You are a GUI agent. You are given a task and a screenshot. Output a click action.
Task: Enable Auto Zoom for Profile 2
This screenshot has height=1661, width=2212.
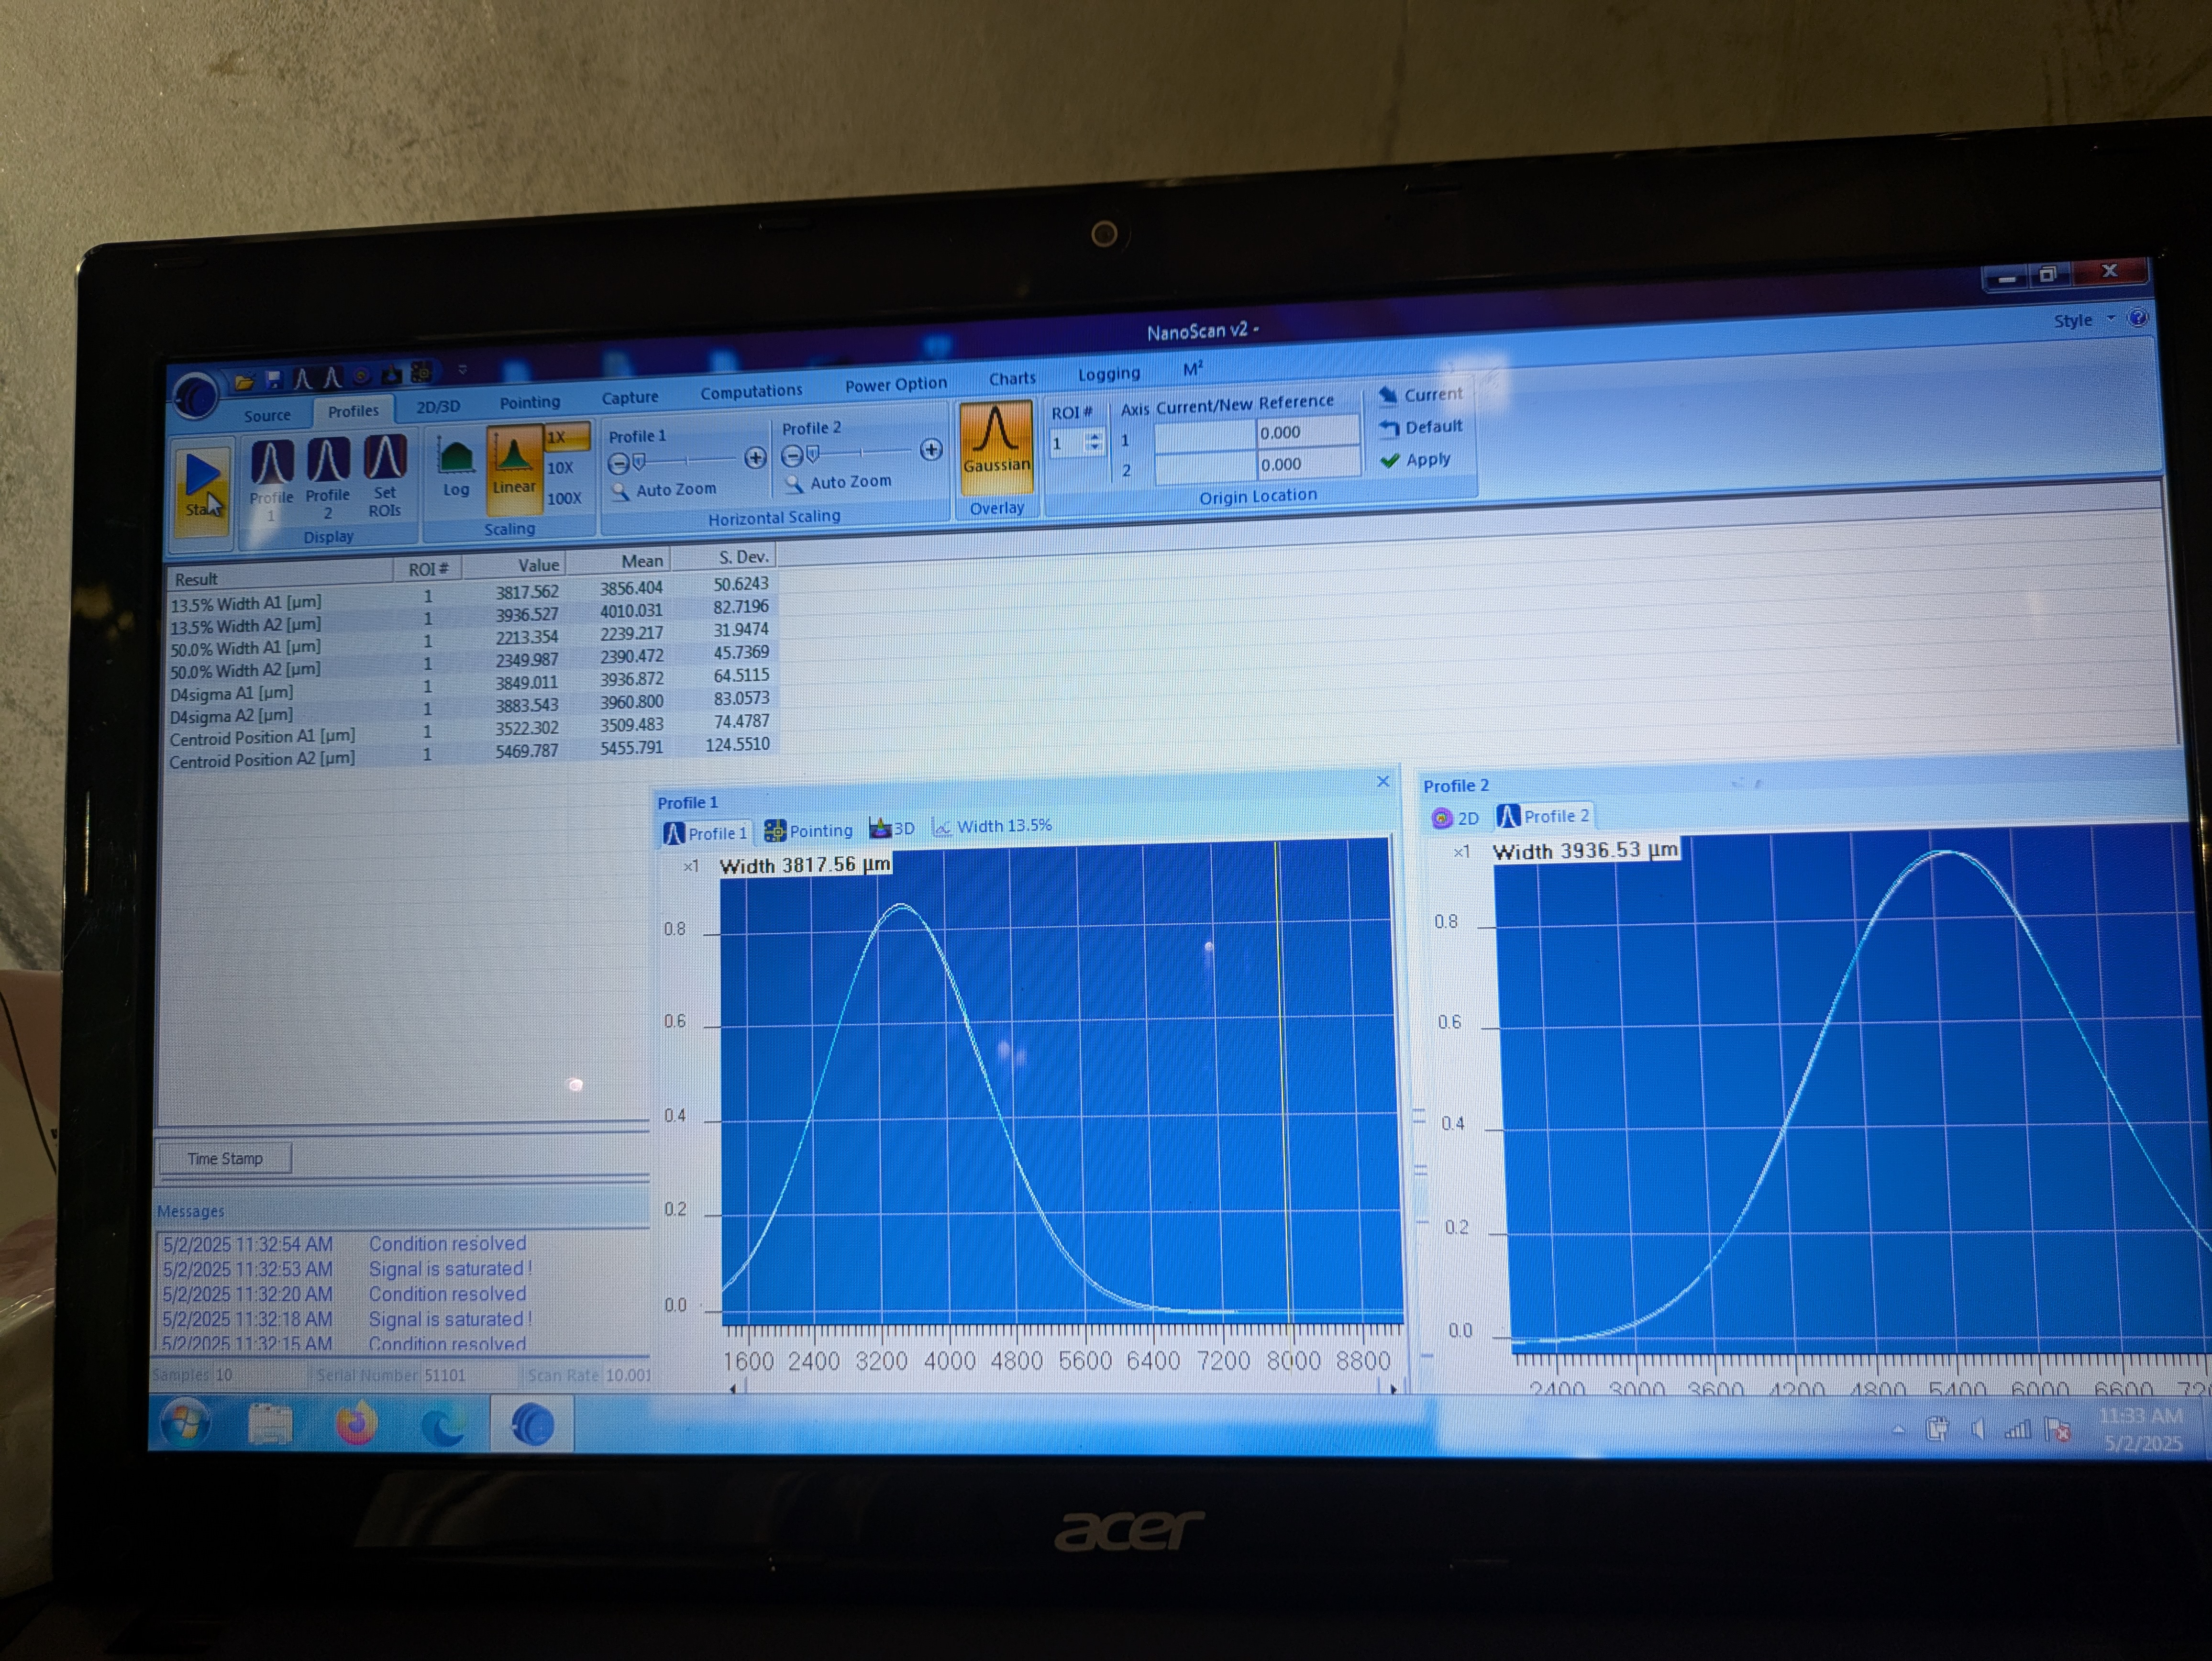838,482
